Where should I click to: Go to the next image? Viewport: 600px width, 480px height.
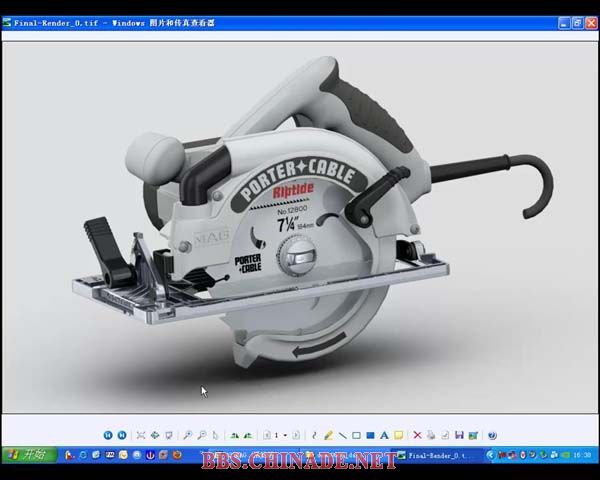click(x=122, y=435)
